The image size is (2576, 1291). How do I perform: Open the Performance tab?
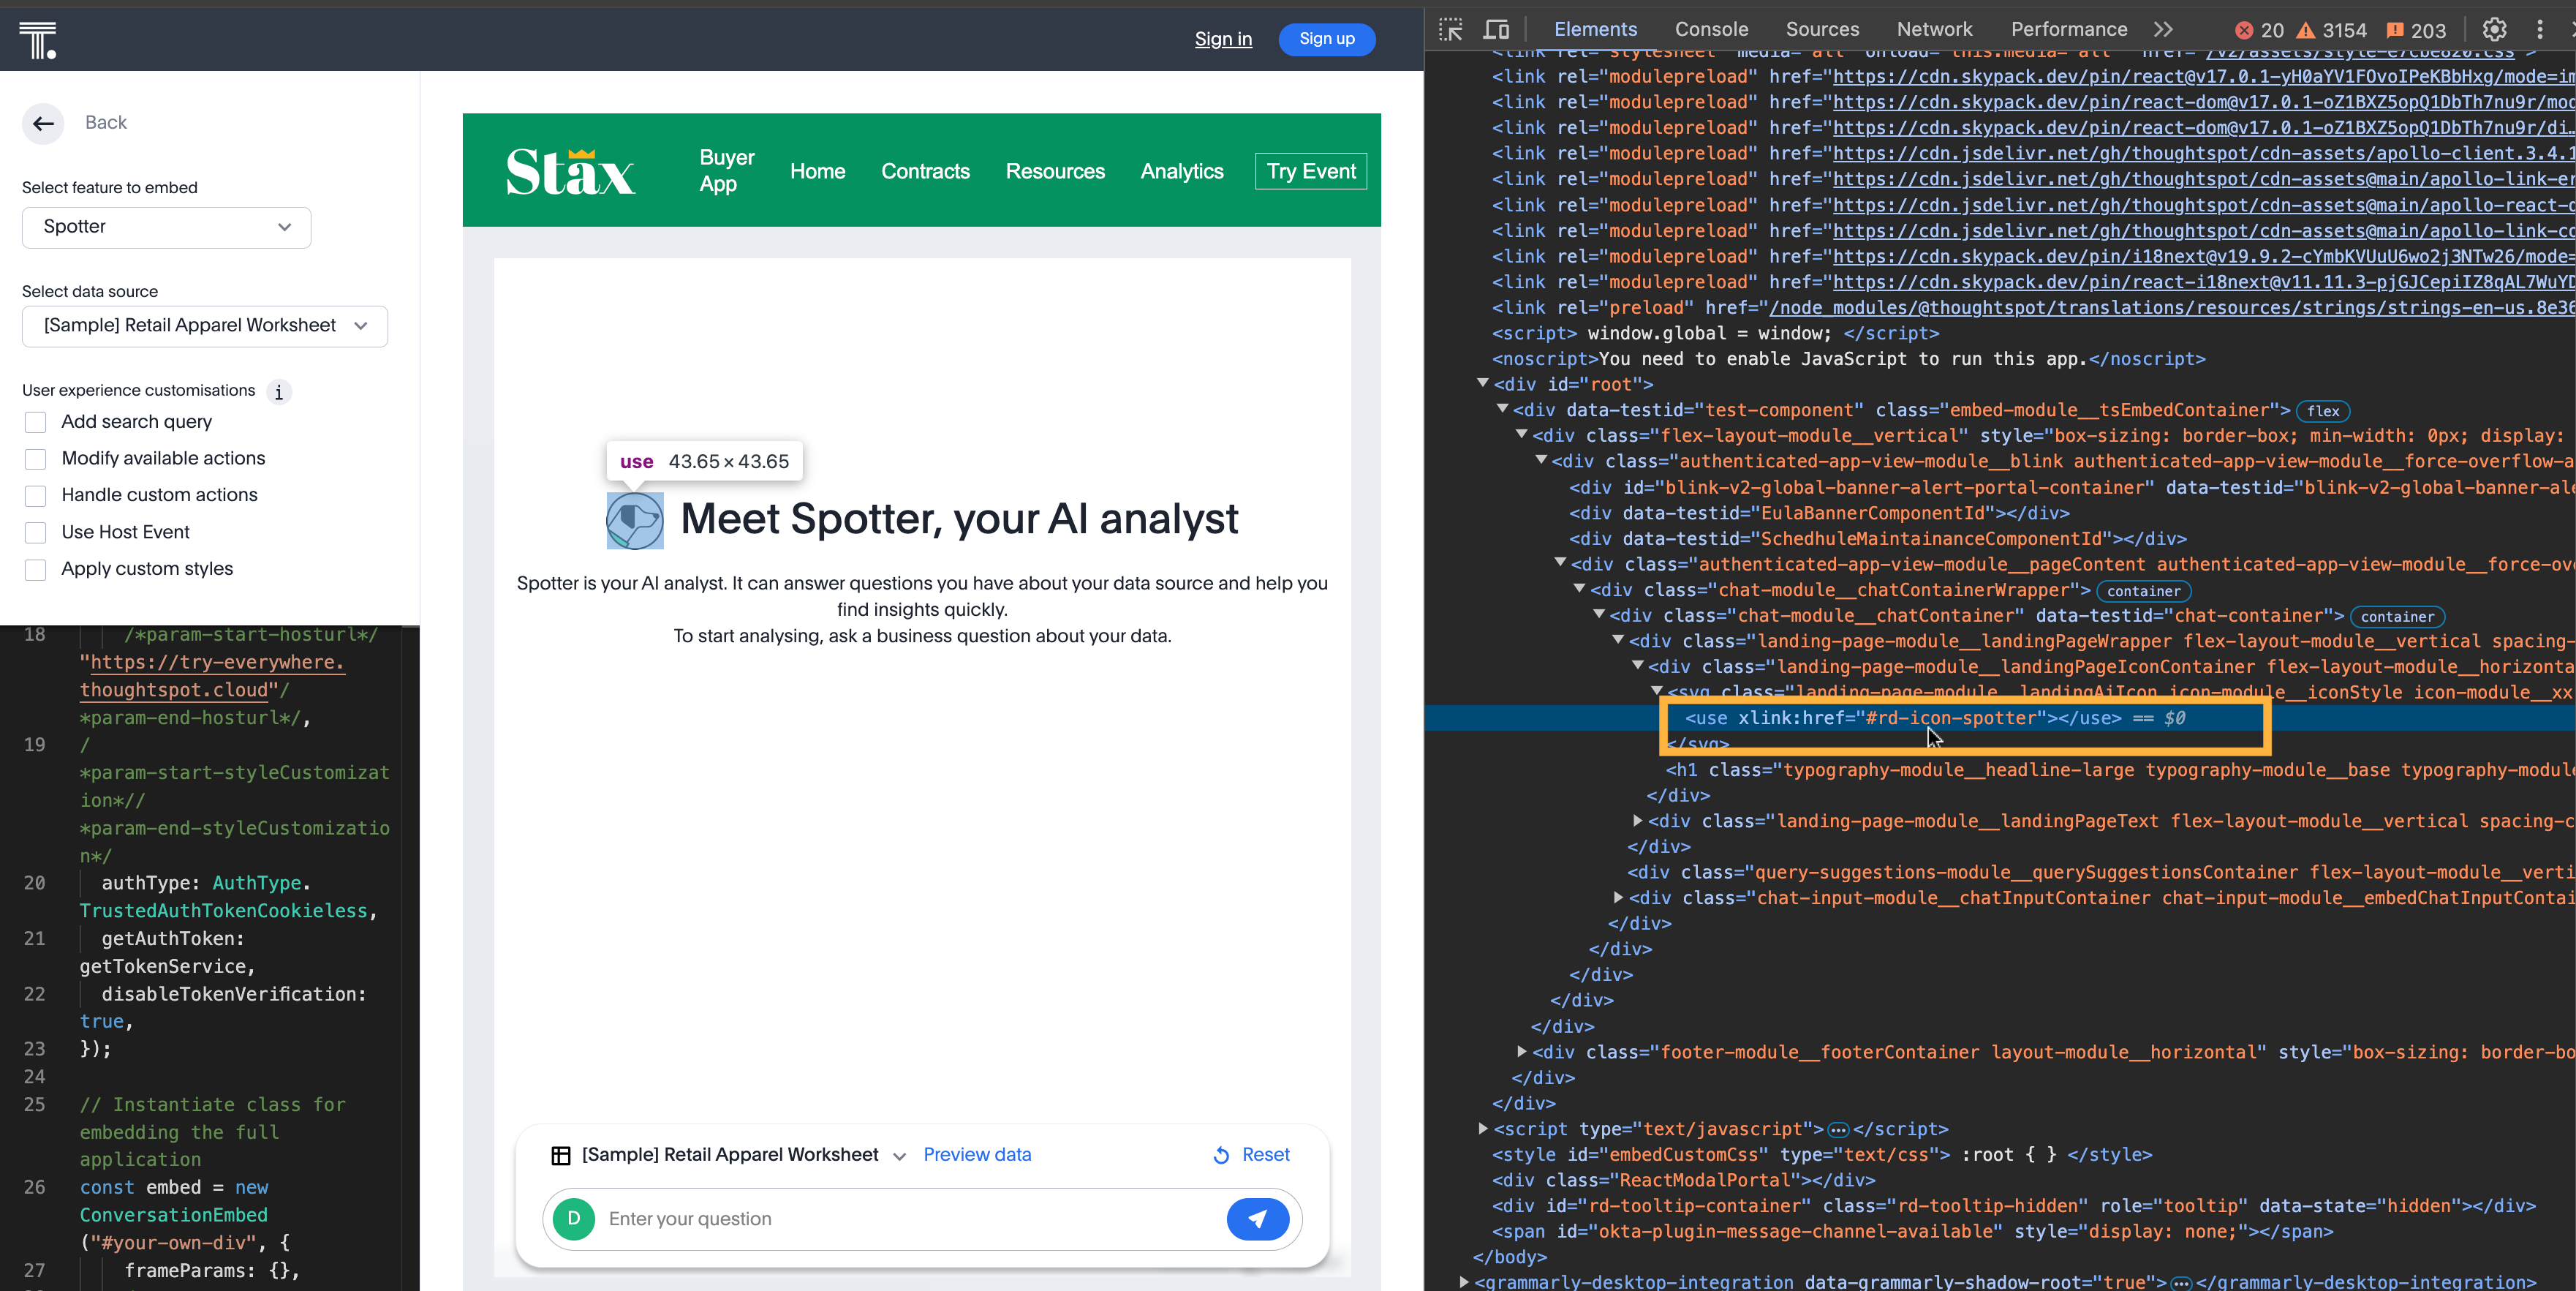pos(2068,30)
